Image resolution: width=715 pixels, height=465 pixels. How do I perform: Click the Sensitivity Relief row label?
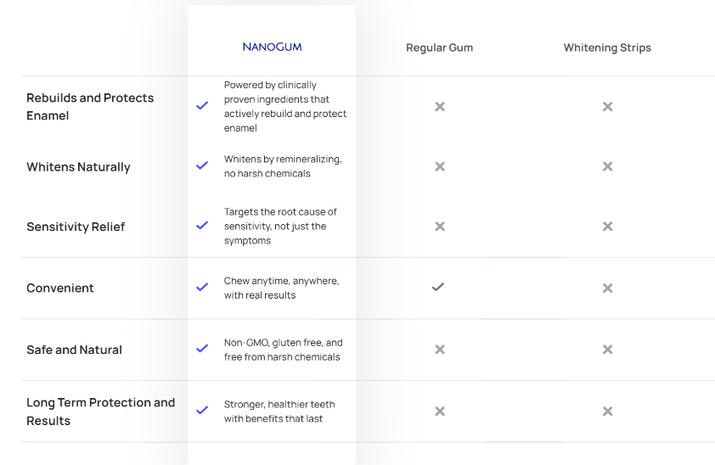click(x=76, y=227)
